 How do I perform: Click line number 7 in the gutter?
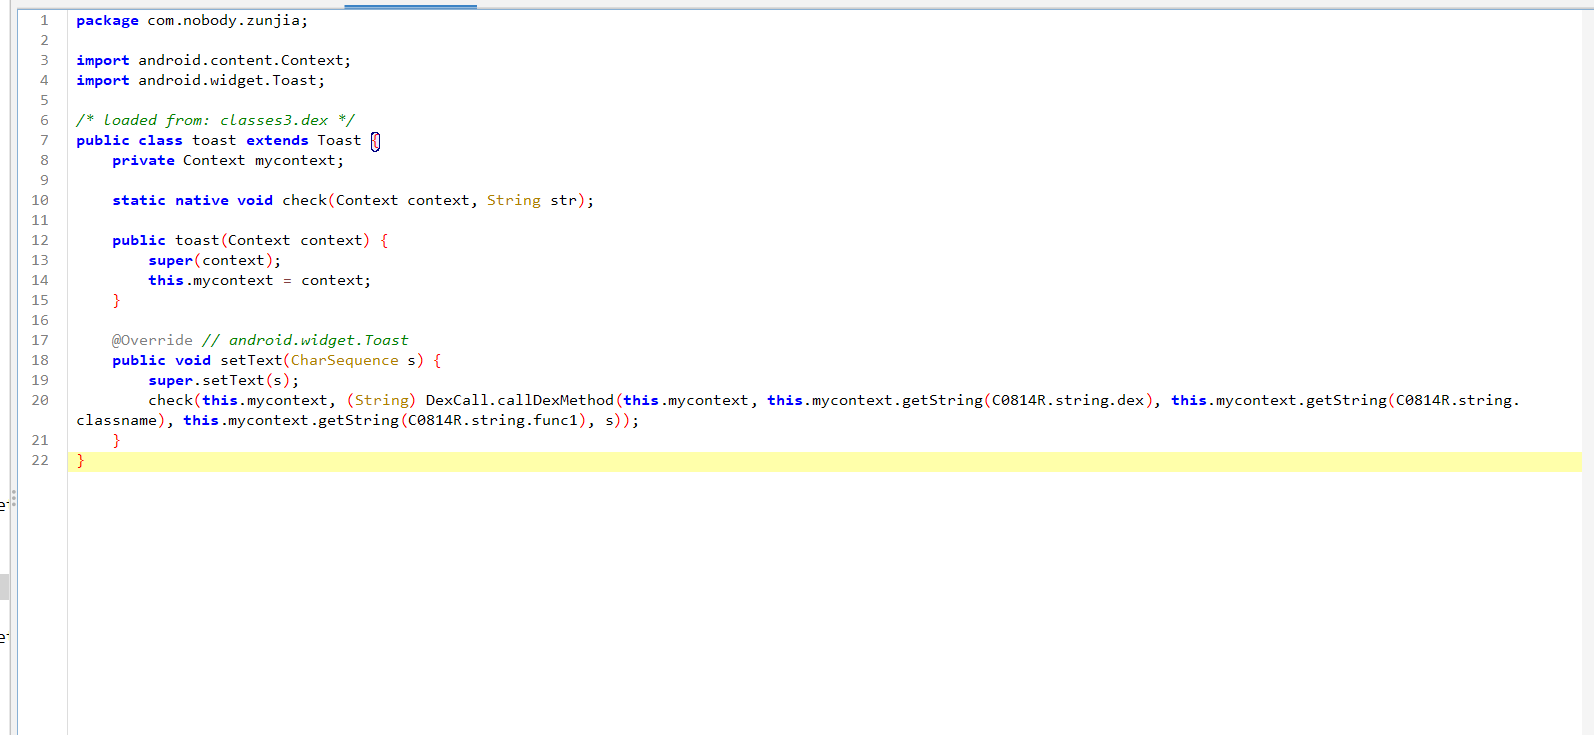[x=44, y=140]
